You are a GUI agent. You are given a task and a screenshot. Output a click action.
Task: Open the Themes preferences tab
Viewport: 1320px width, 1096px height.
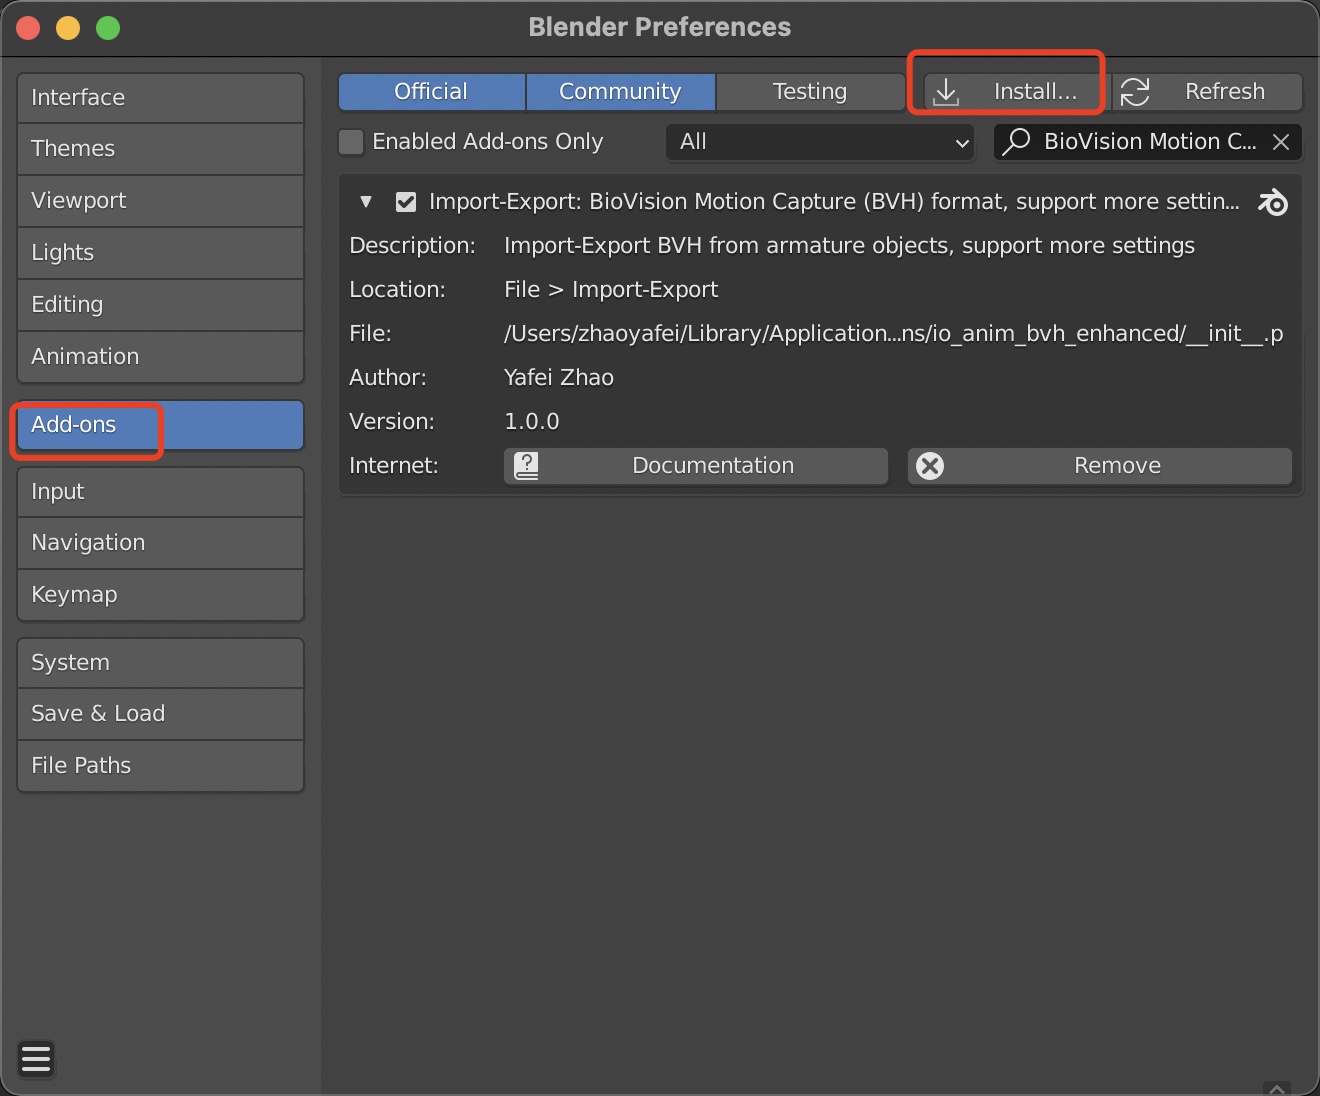point(160,149)
